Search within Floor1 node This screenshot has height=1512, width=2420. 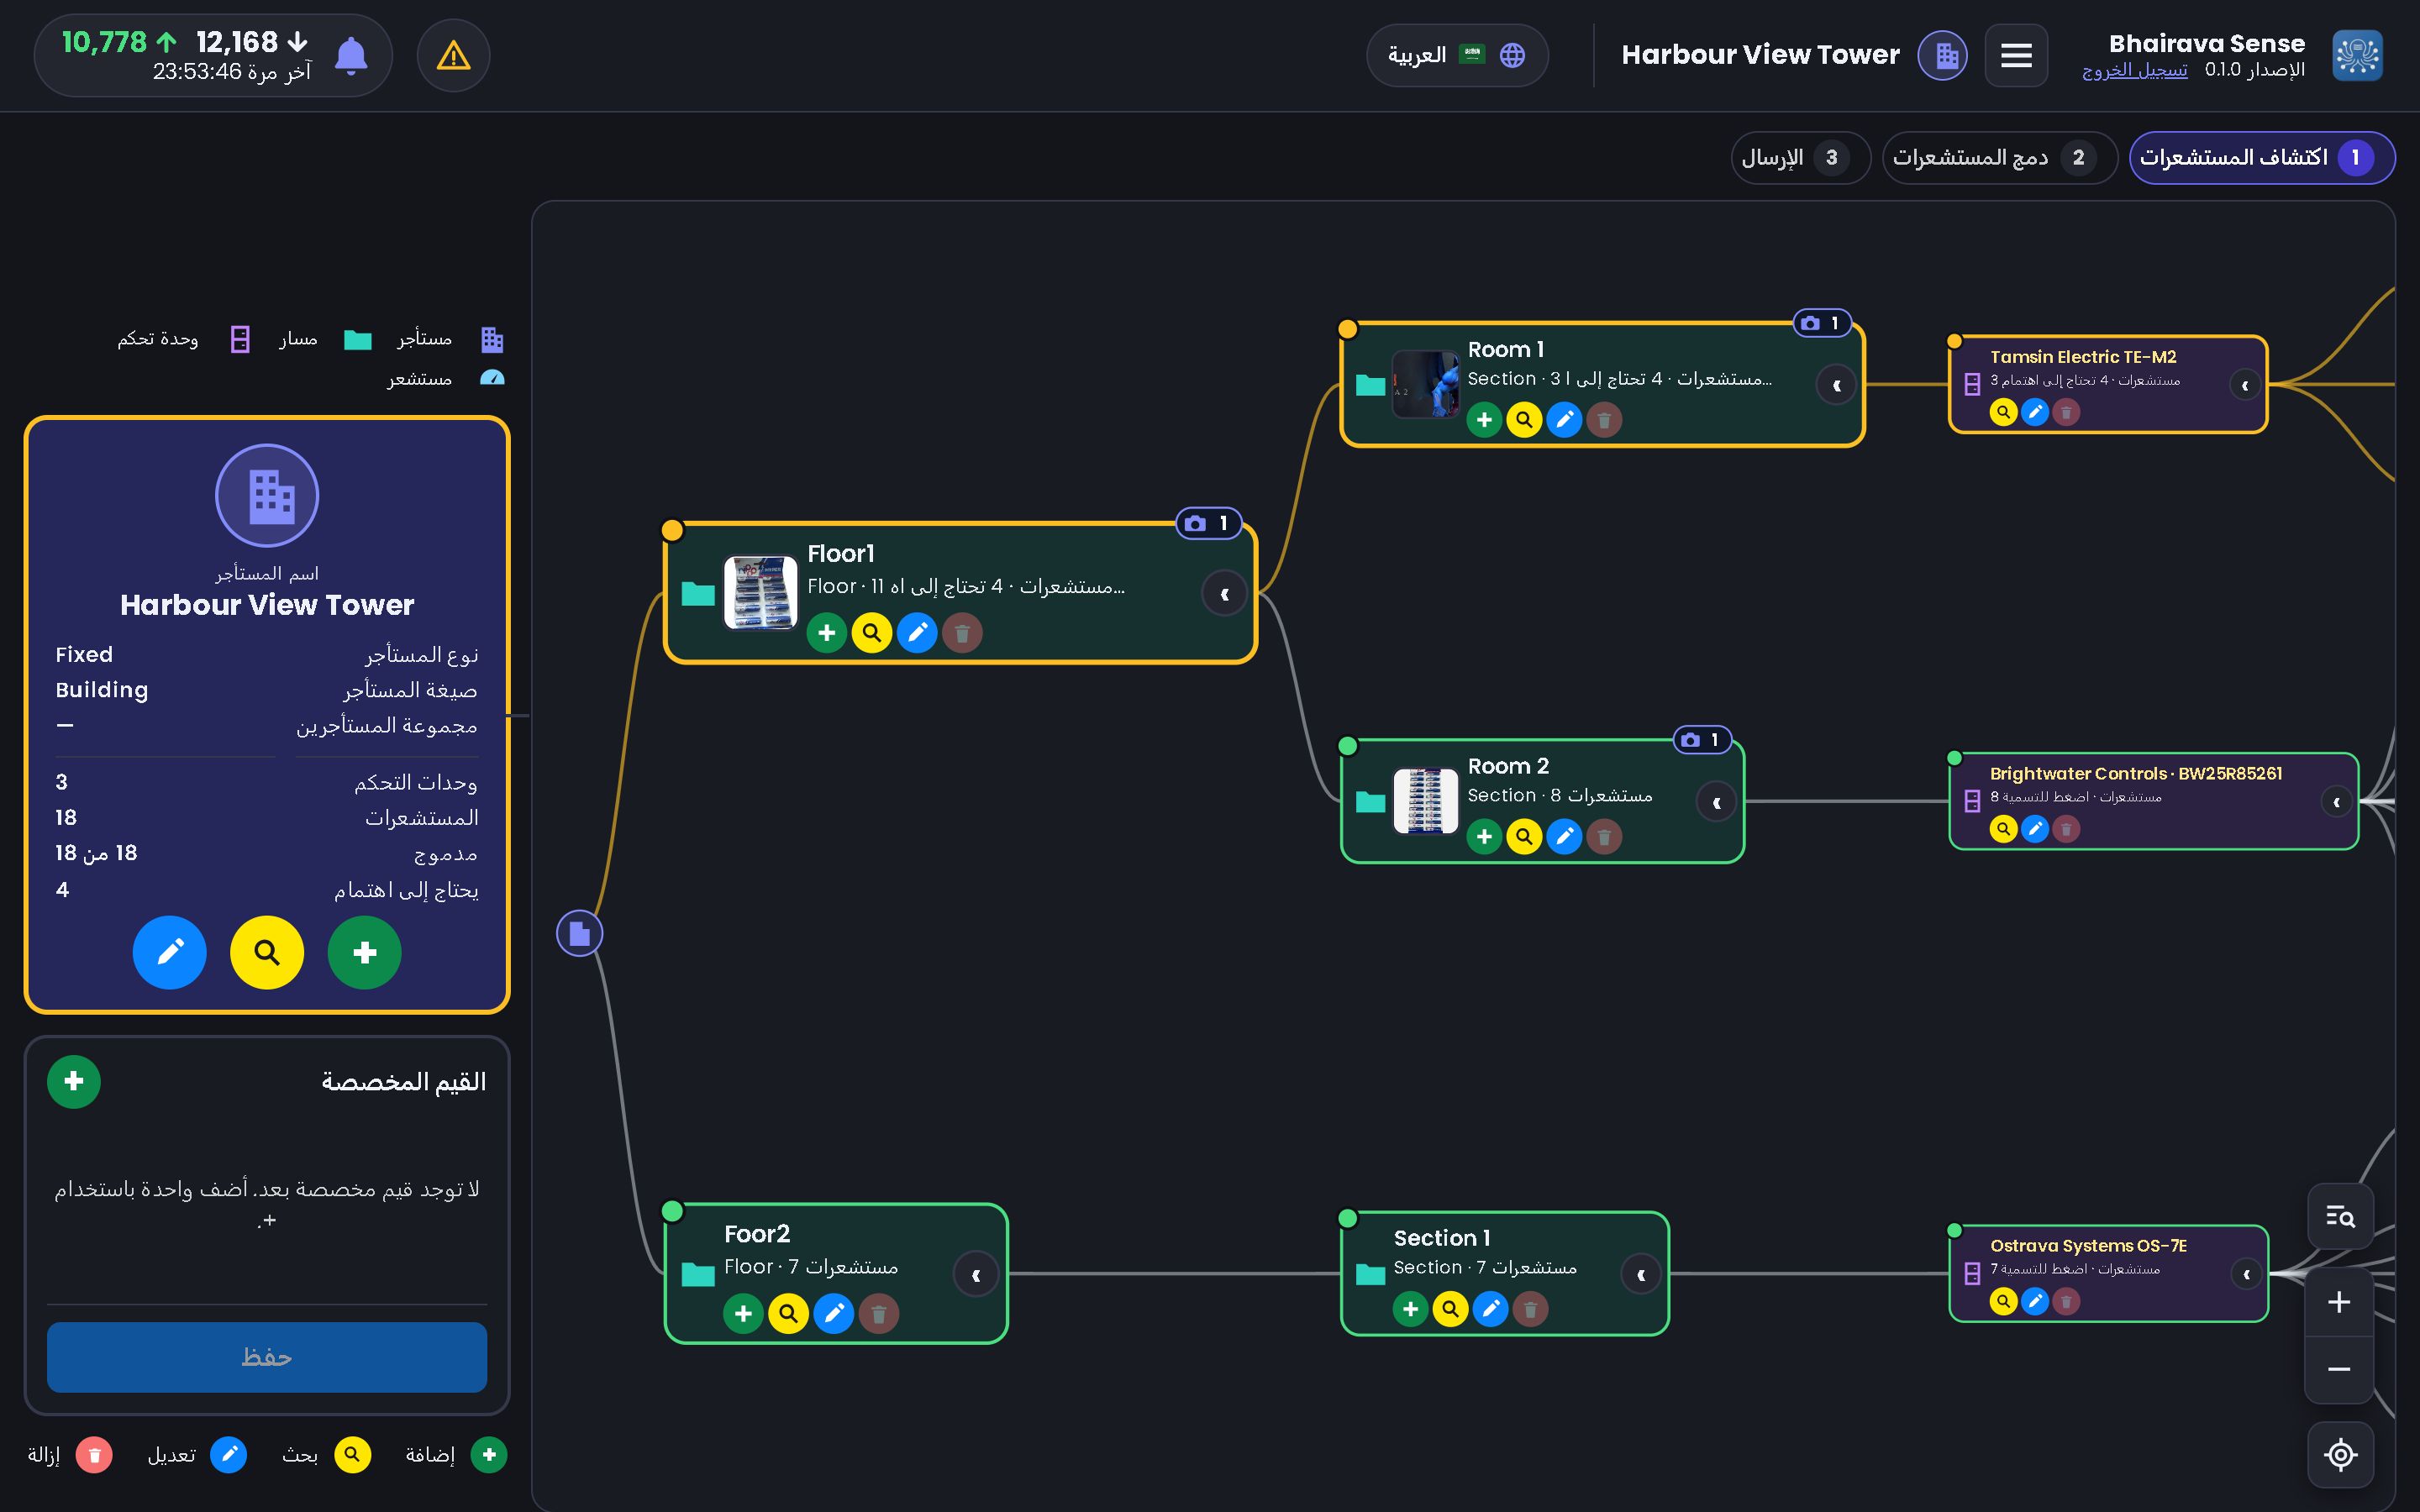click(x=872, y=633)
